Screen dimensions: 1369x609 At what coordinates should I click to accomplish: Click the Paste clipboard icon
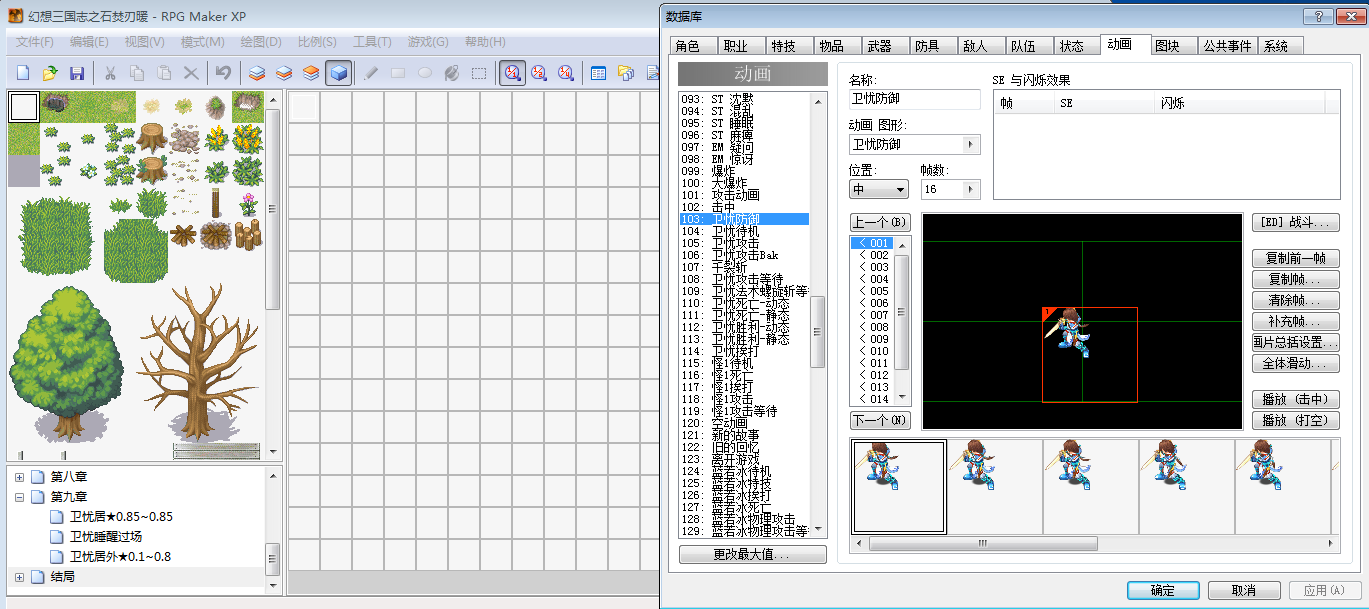pyautogui.click(x=164, y=73)
